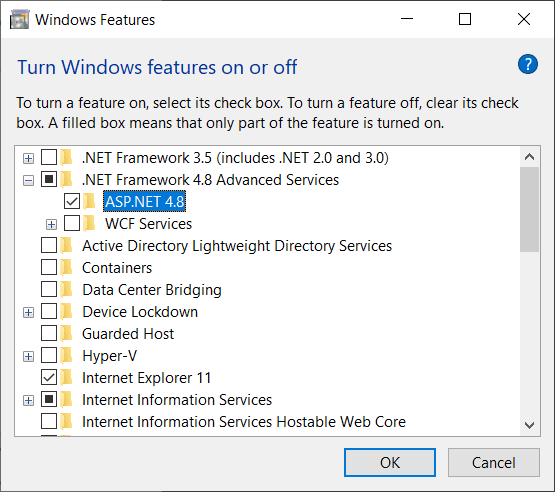Expand the .NET Framework 3.5 node

click(28, 158)
